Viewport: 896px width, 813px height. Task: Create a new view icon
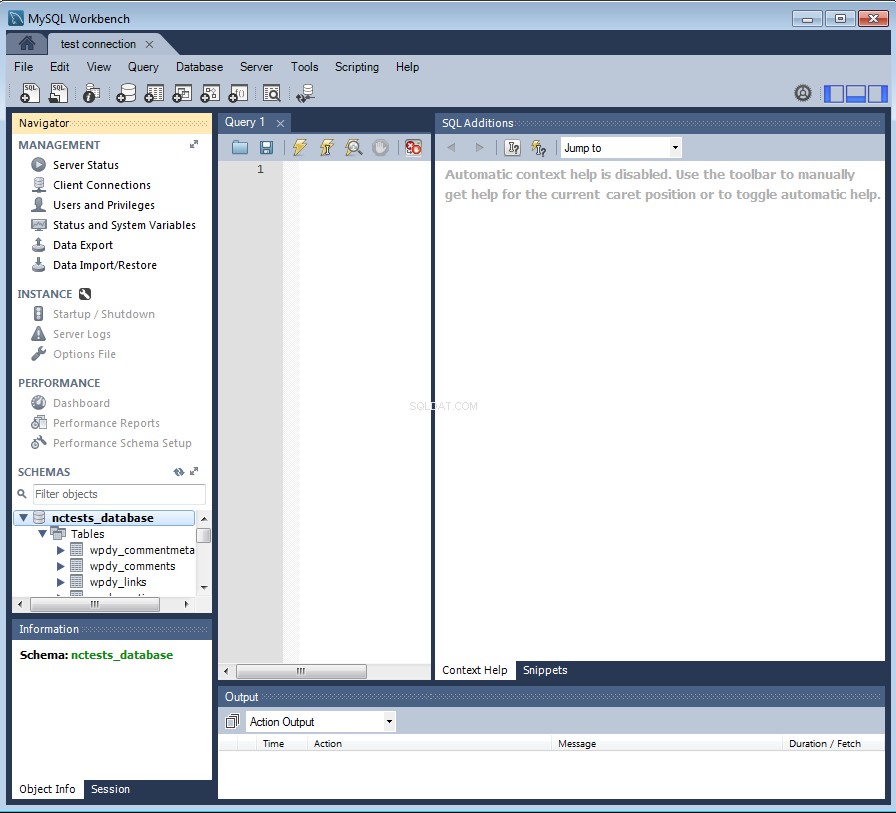click(x=182, y=93)
